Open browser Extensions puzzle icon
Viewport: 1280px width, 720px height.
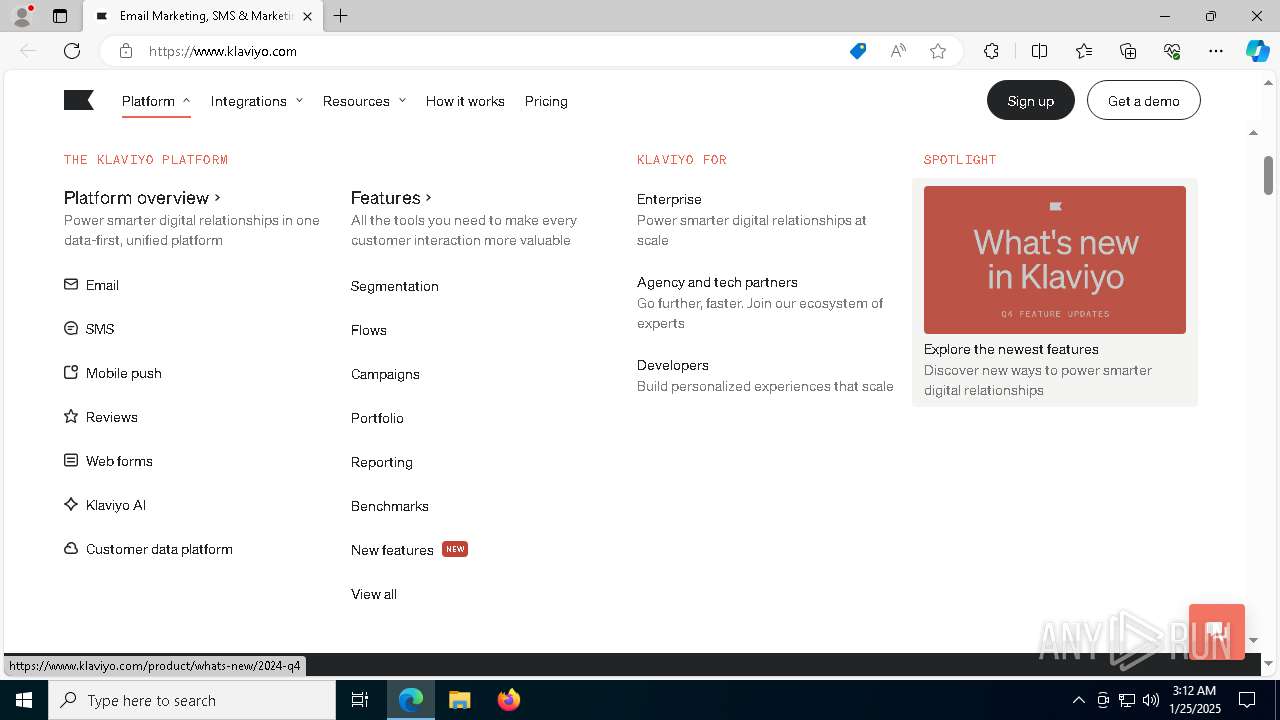(991, 51)
